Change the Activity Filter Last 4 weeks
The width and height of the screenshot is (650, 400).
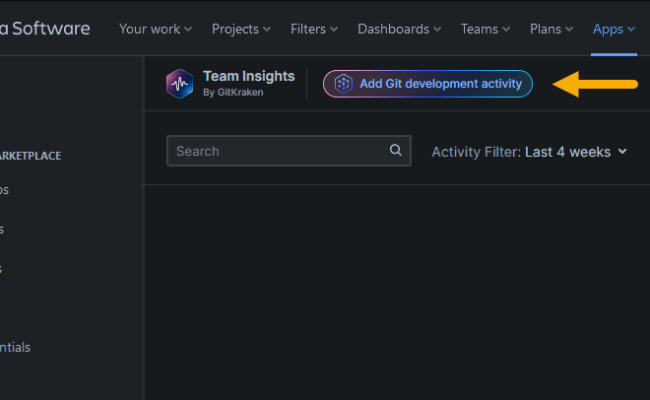tap(529, 152)
